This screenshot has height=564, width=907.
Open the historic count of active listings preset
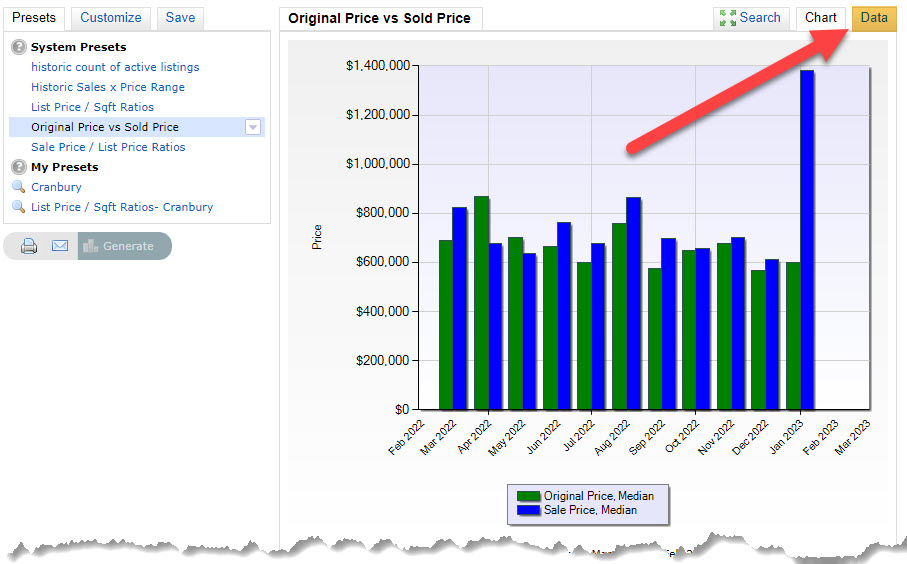point(115,67)
